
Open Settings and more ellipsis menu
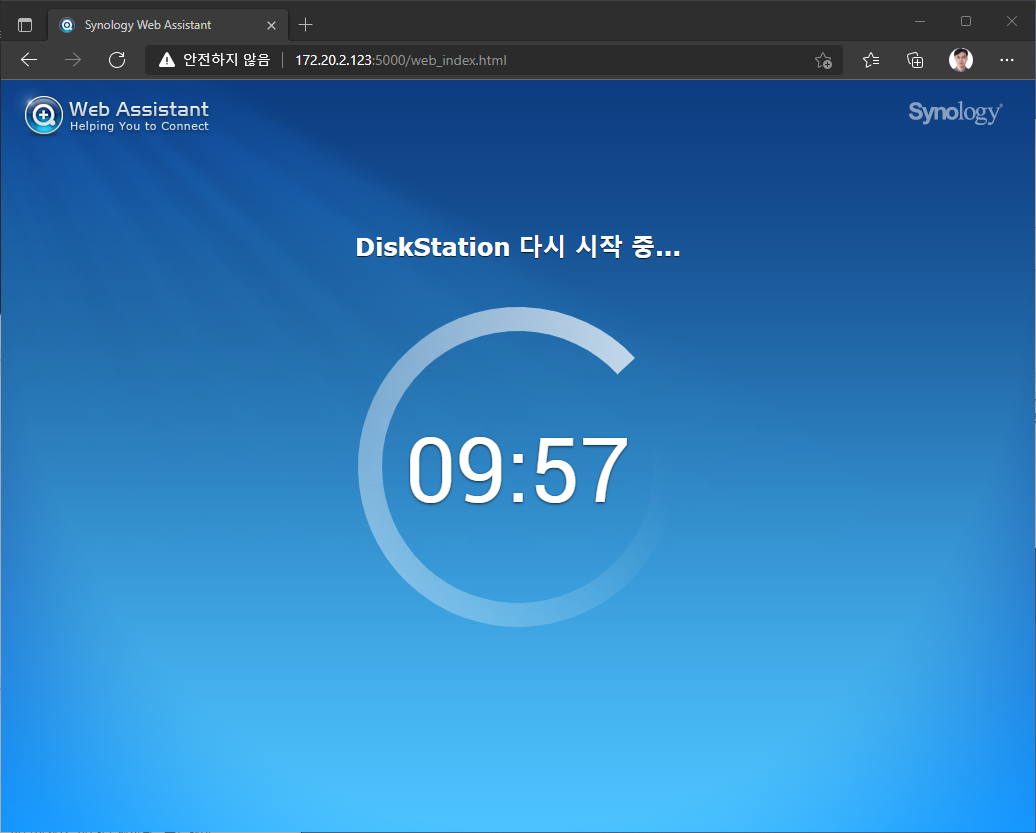[x=1006, y=60]
